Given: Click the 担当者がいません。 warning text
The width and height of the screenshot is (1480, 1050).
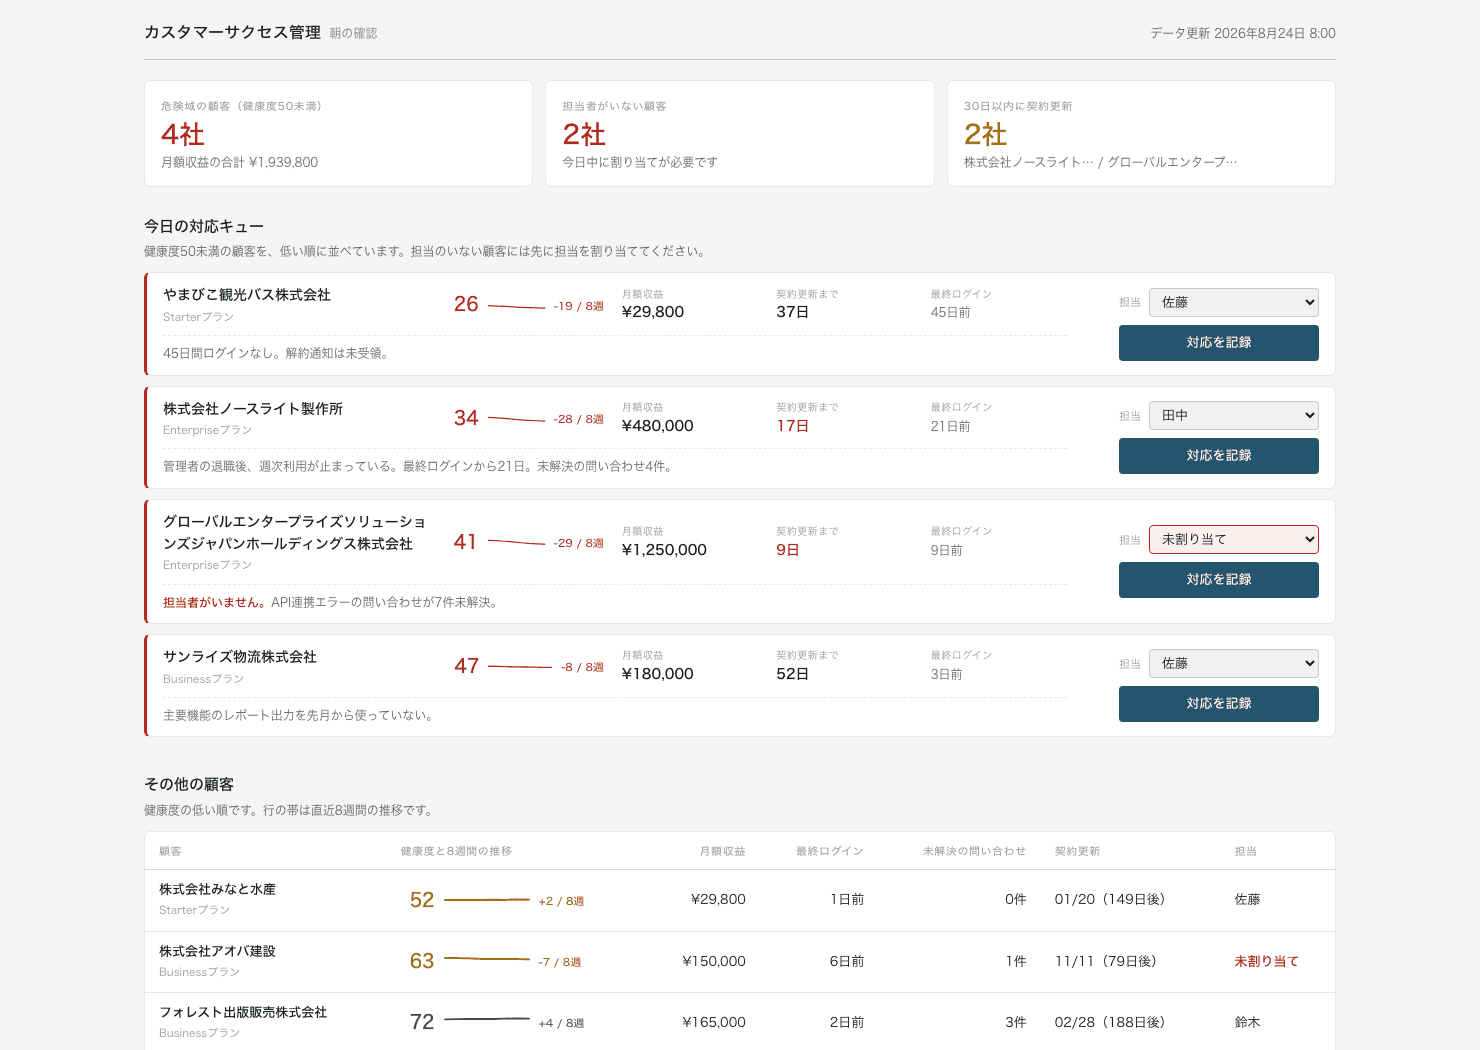Looking at the screenshot, I should point(215,602).
